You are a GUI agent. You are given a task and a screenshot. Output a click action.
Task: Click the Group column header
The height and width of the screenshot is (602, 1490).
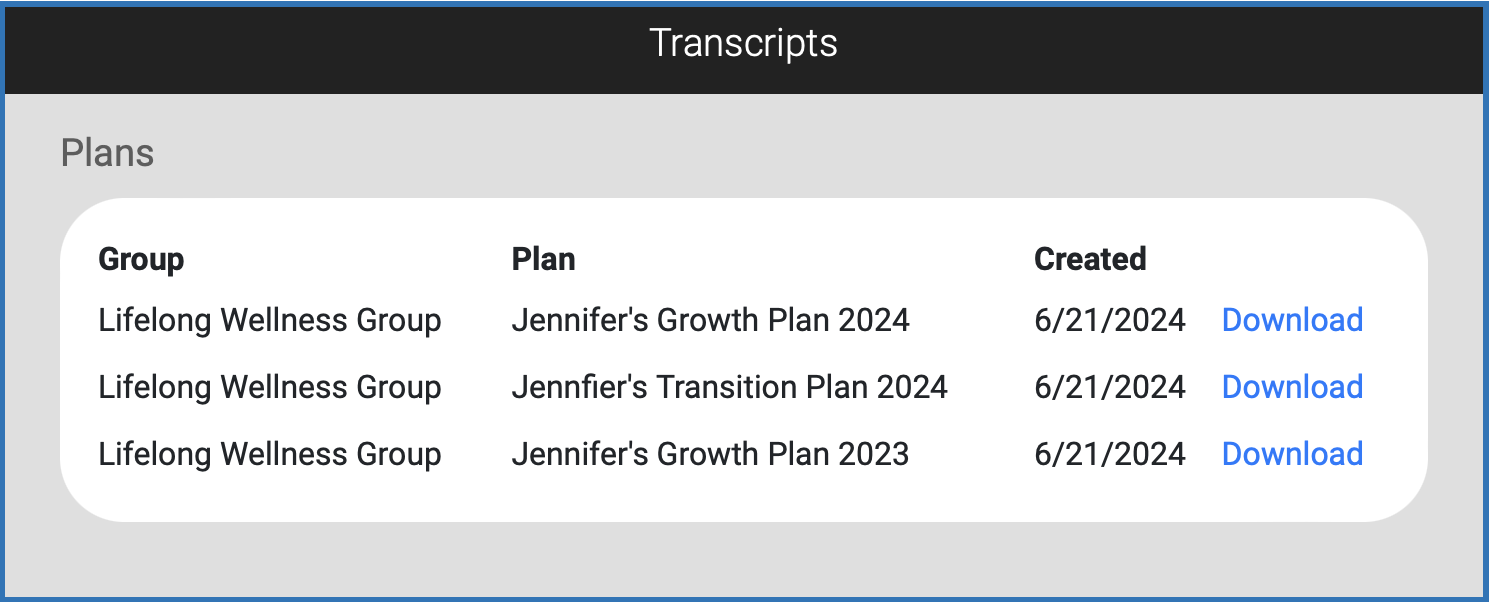coord(141,259)
